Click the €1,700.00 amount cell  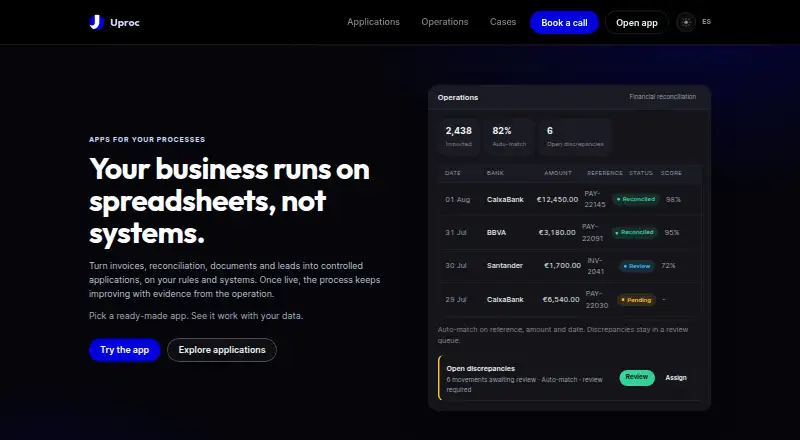(562, 265)
